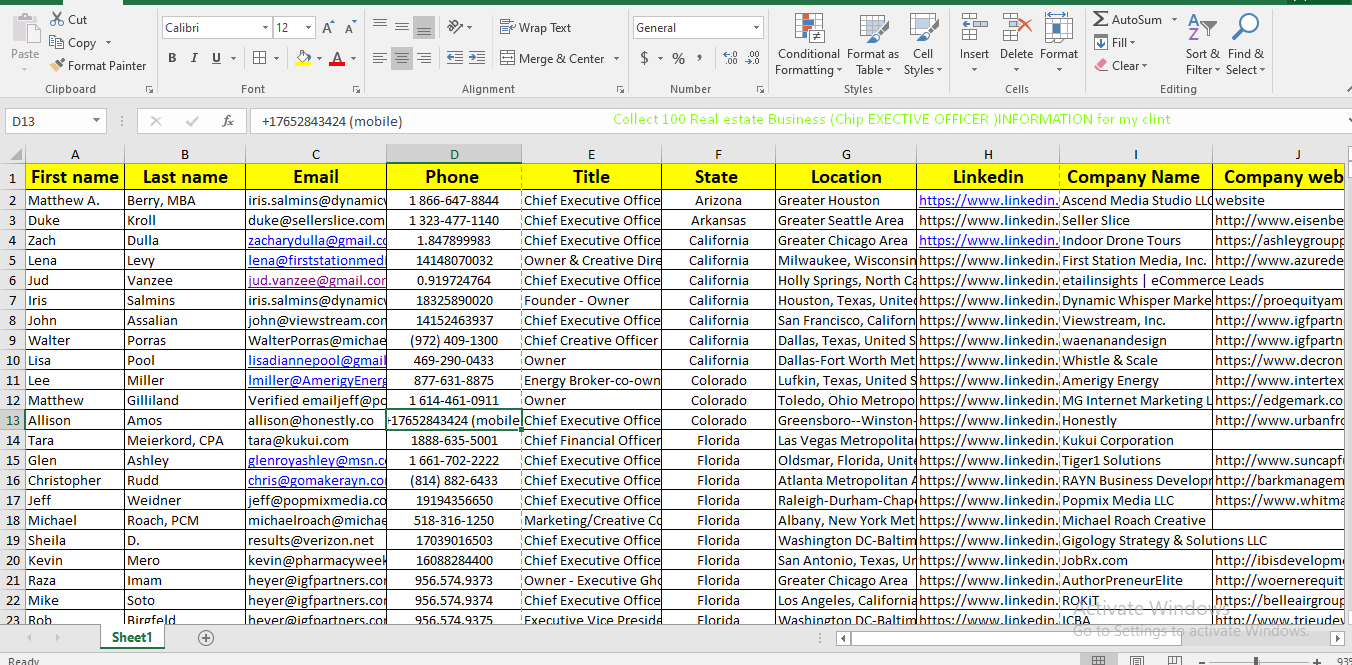Open the Name Box dropdown arrow

coord(97,121)
